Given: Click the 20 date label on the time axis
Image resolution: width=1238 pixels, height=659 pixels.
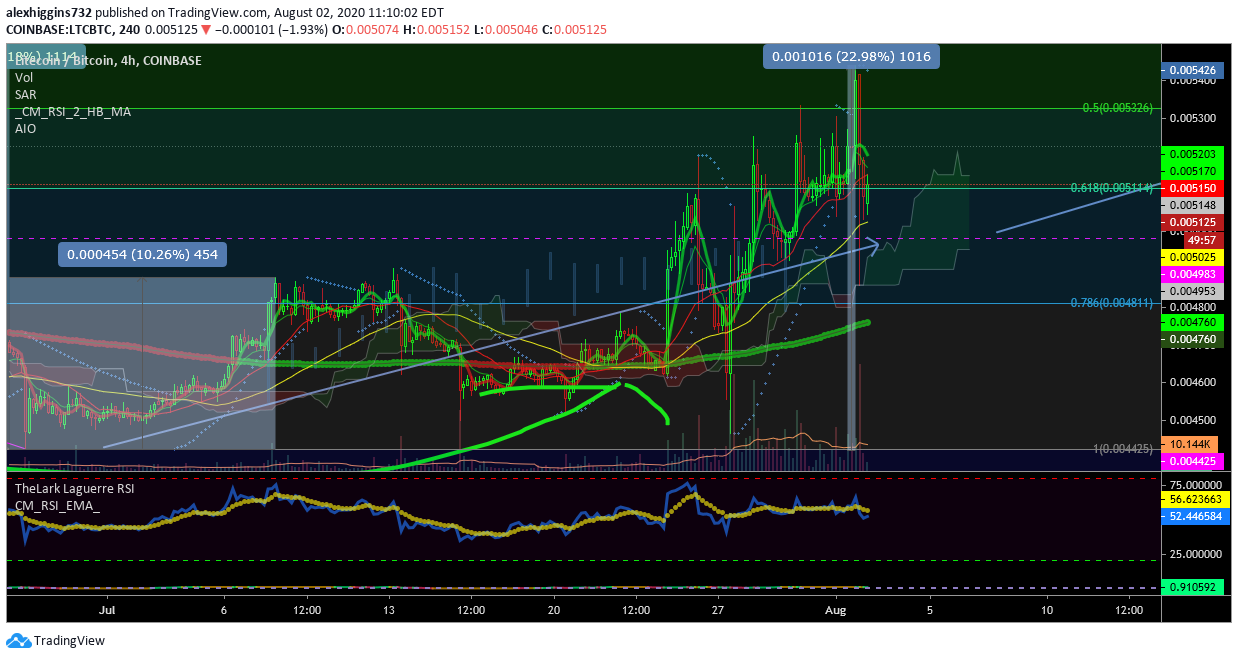Looking at the screenshot, I should coord(553,608).
